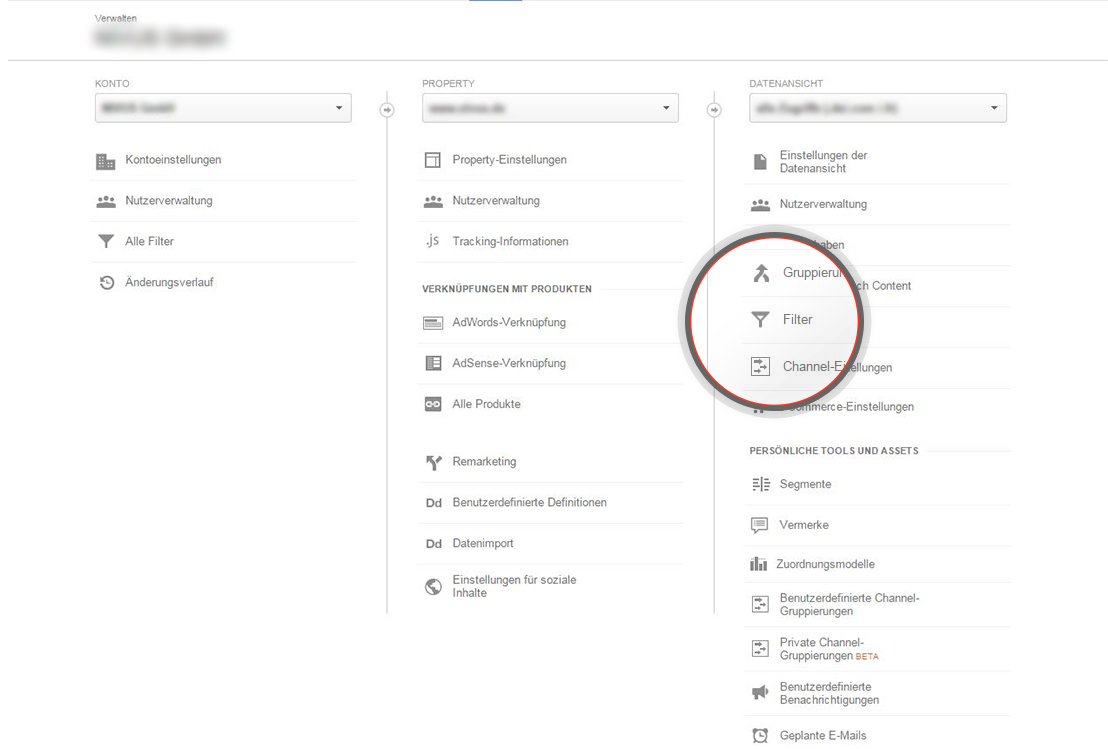This screenshot has height=749, width=1108.
Task: Click the Channel-Einstellungen arrows icon
Action: [760, 367]
